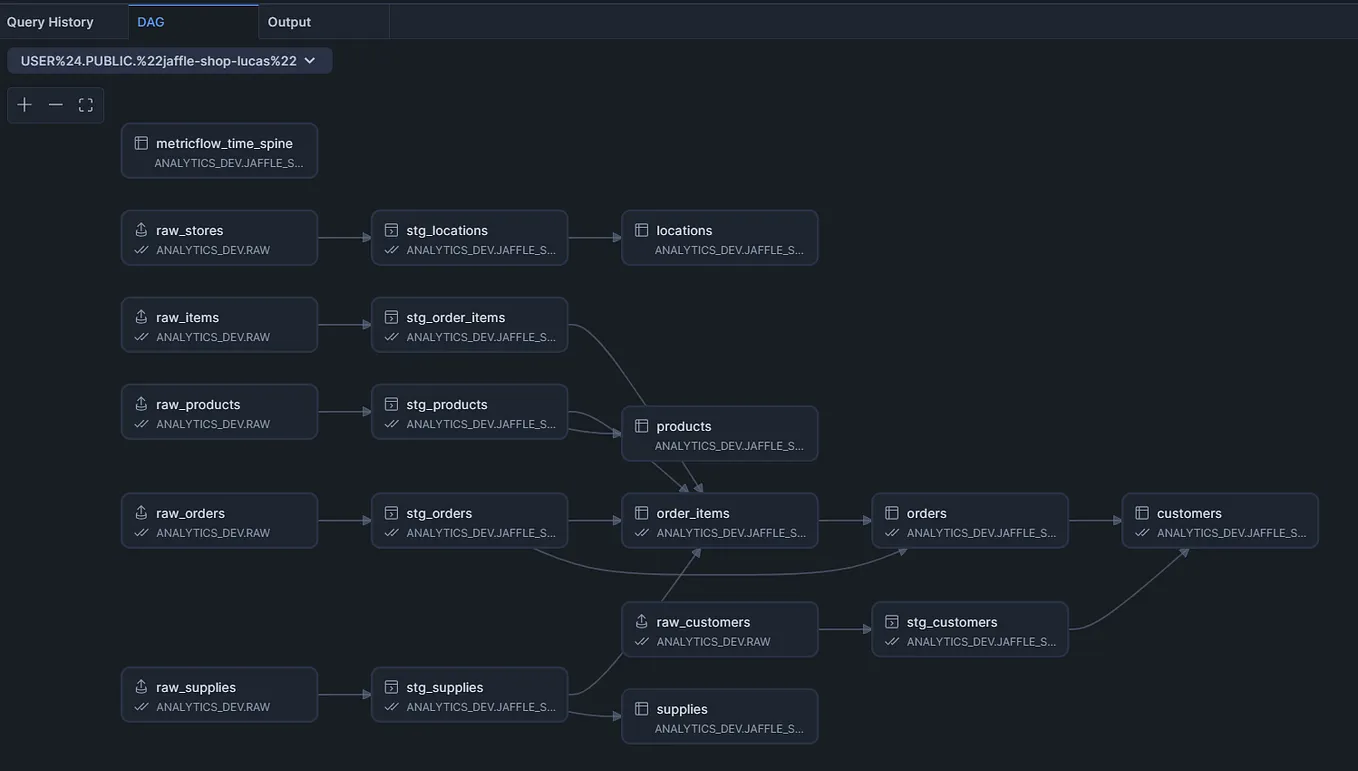Click the view icon on the customers node
Screen dimensions: 1358x771
point(1140,512)
